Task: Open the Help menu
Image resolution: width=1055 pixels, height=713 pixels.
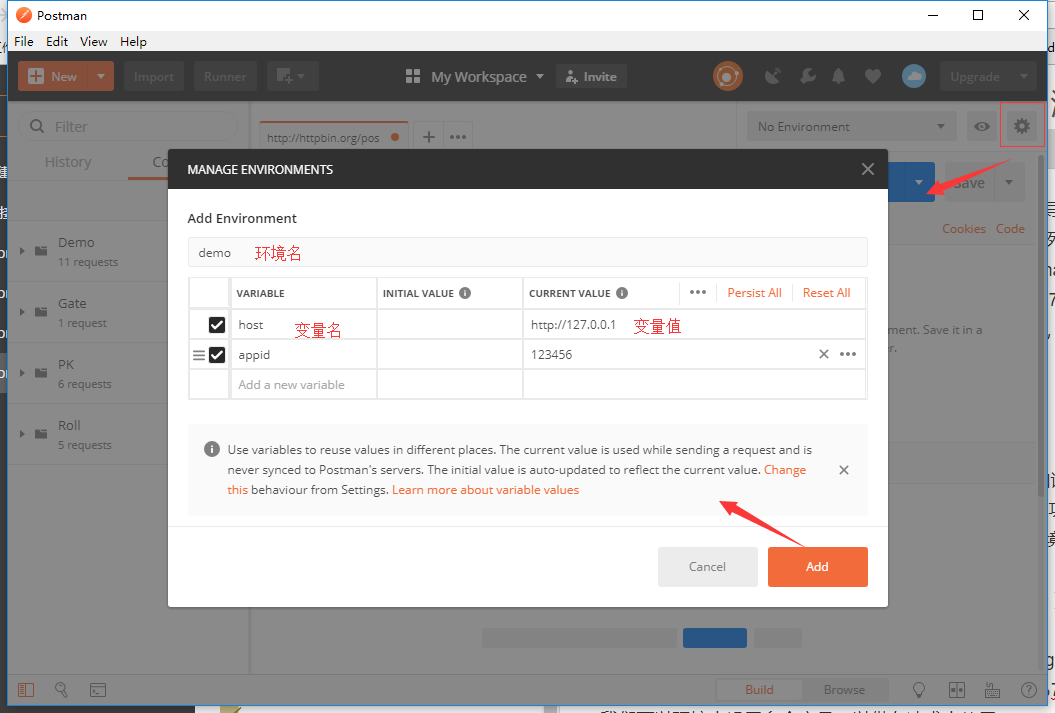Action: coord(133,42)
